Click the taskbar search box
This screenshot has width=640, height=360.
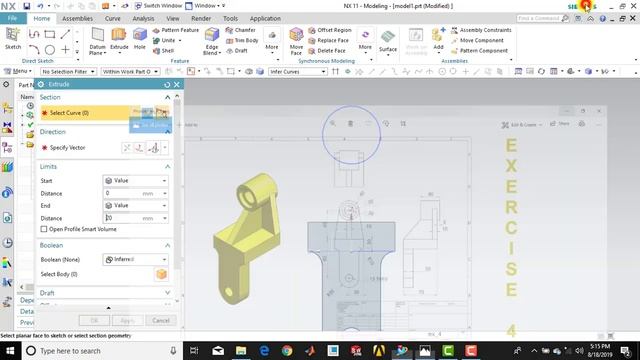point(102,351)
